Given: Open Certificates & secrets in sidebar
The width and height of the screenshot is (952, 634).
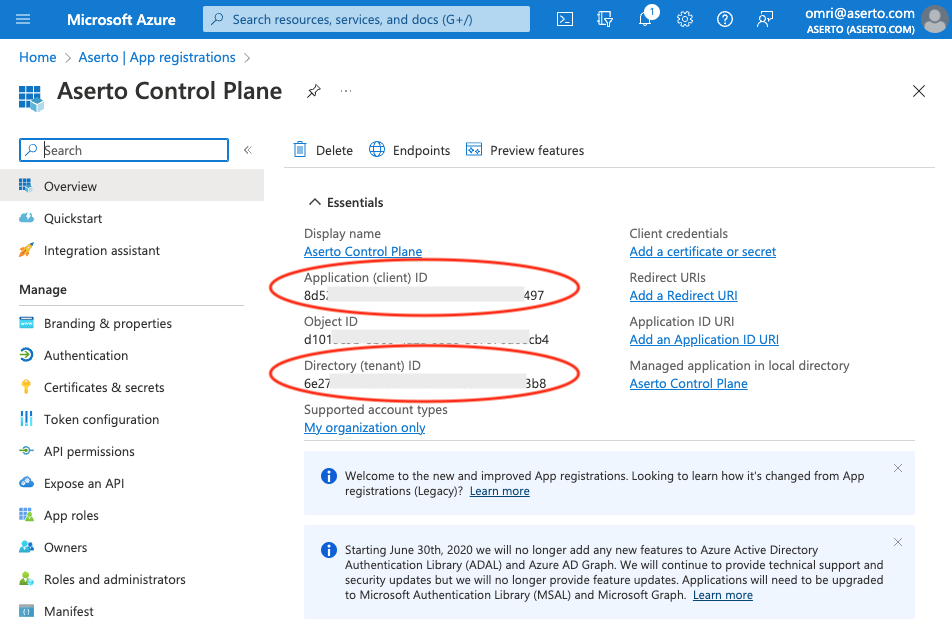Looking at the screenshot, I should click(x=104, y=387).
